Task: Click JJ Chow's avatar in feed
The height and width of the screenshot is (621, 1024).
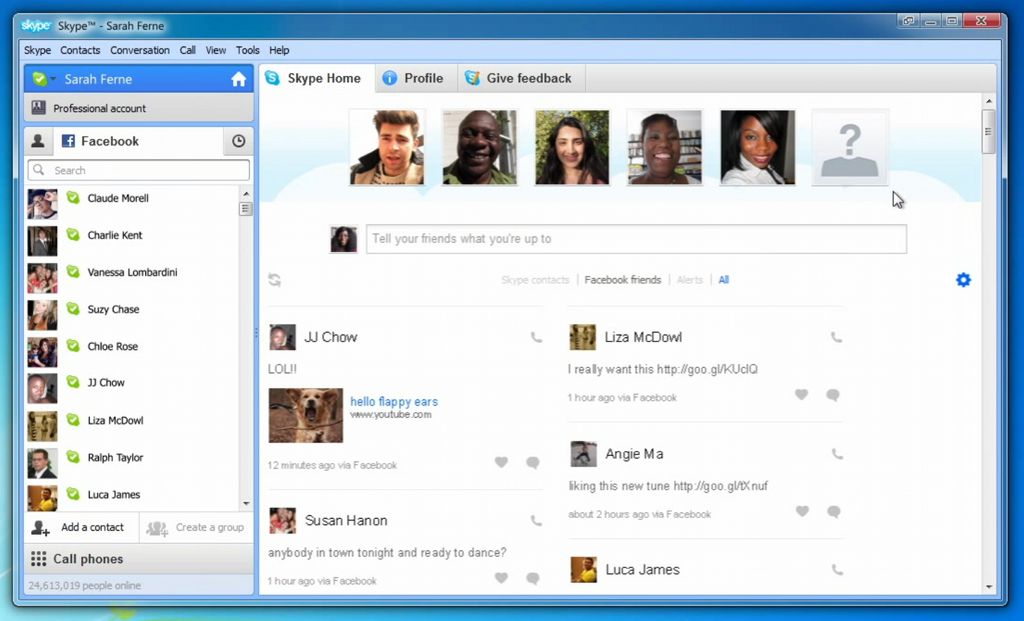Action: (282, 338)
